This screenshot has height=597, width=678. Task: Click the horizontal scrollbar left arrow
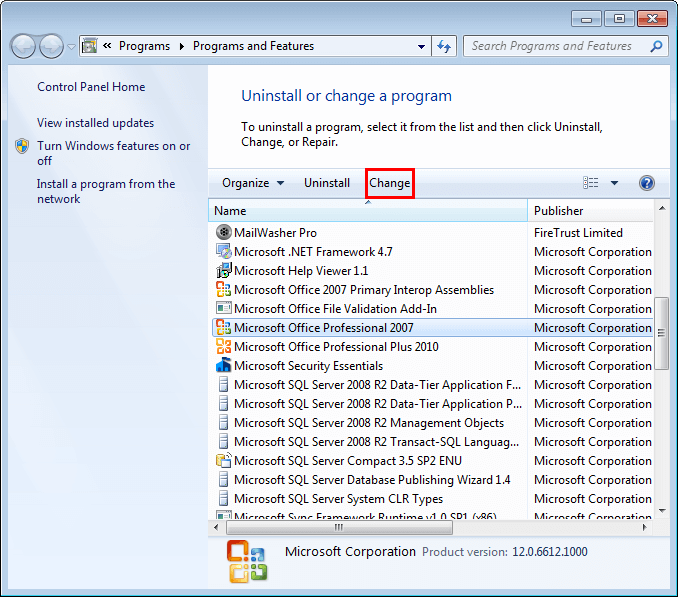pos(216,527)
